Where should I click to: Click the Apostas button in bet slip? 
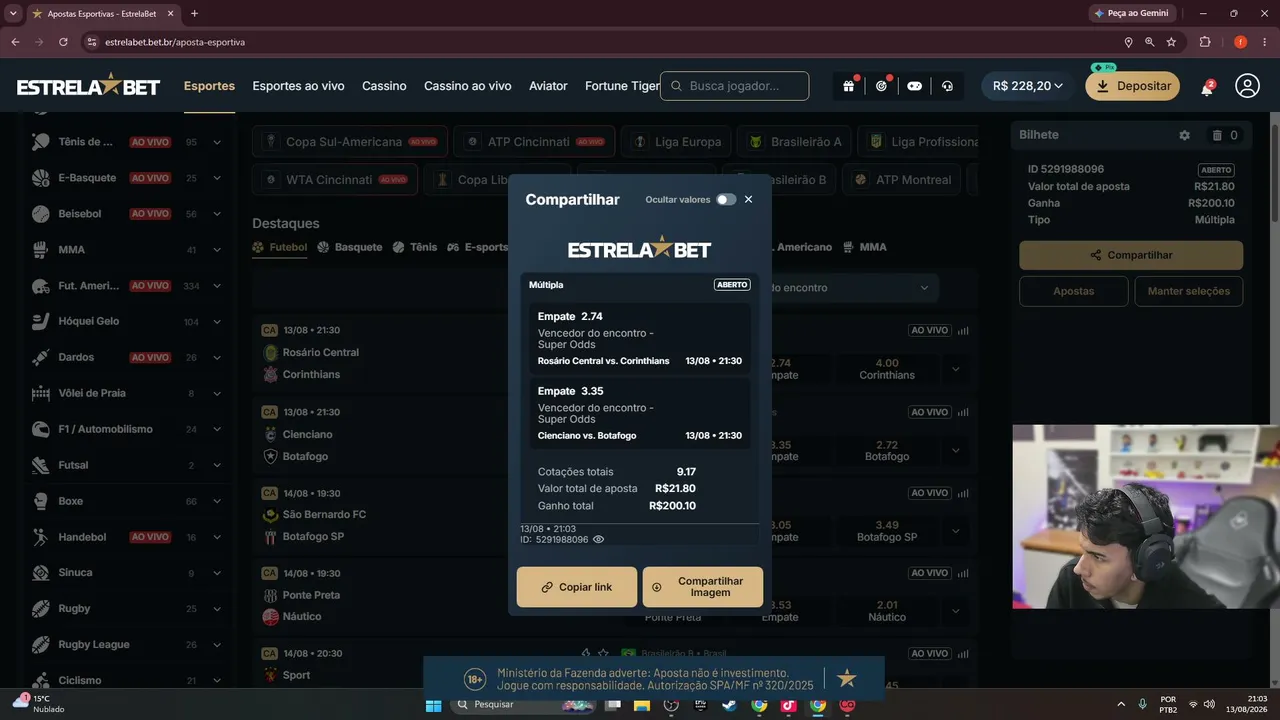[1074, 291]
